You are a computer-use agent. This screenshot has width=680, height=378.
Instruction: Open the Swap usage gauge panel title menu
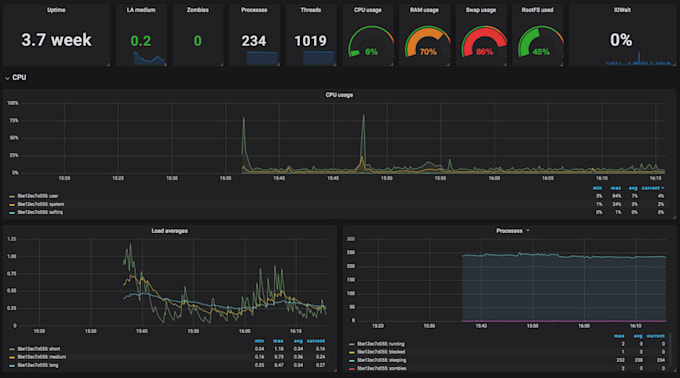(x=481, y=10)
